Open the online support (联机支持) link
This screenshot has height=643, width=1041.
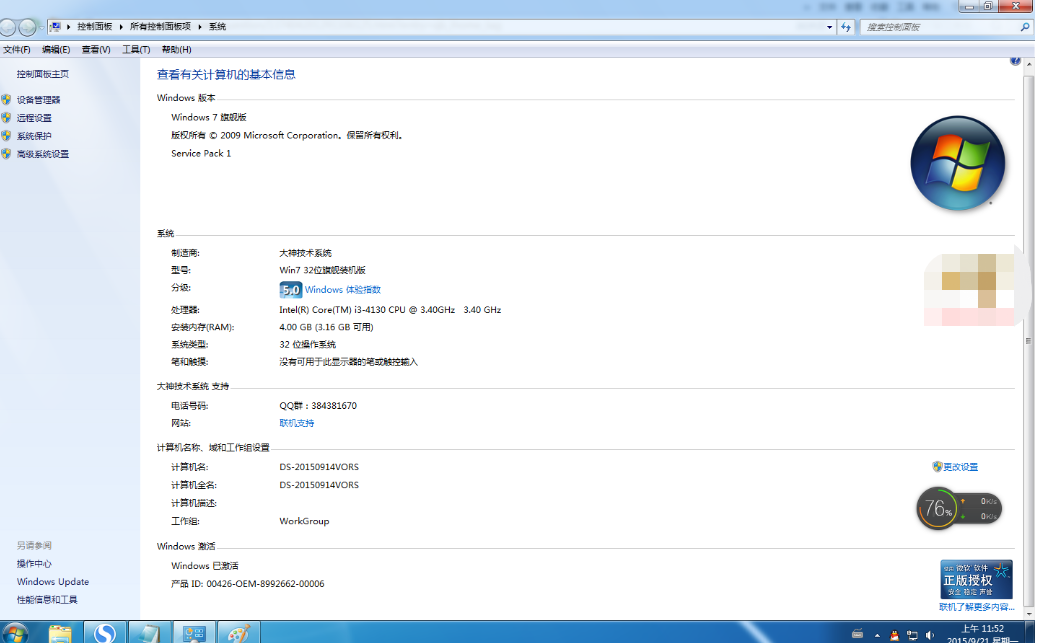click(297, 423)
